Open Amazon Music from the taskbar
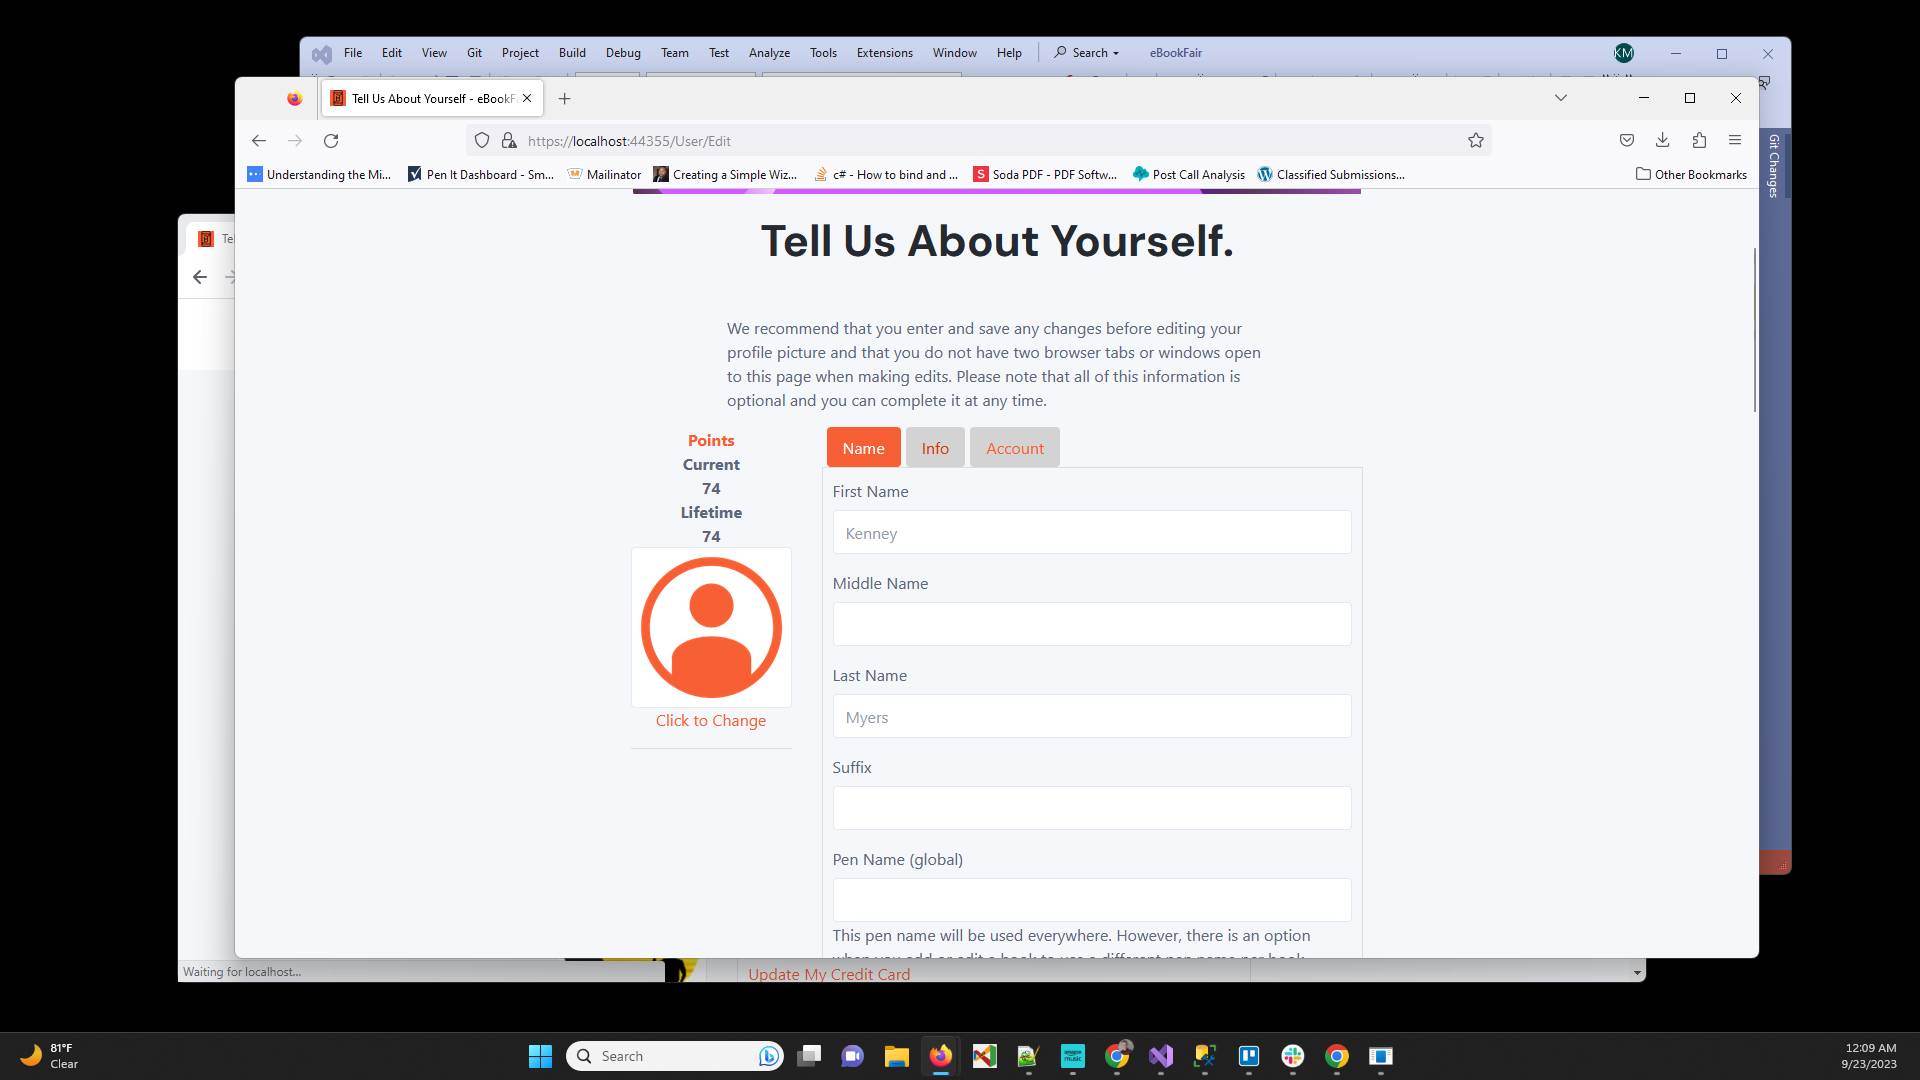Image resolution: width=1920 pixels, height=1080 pixels. point(1073,1056)
